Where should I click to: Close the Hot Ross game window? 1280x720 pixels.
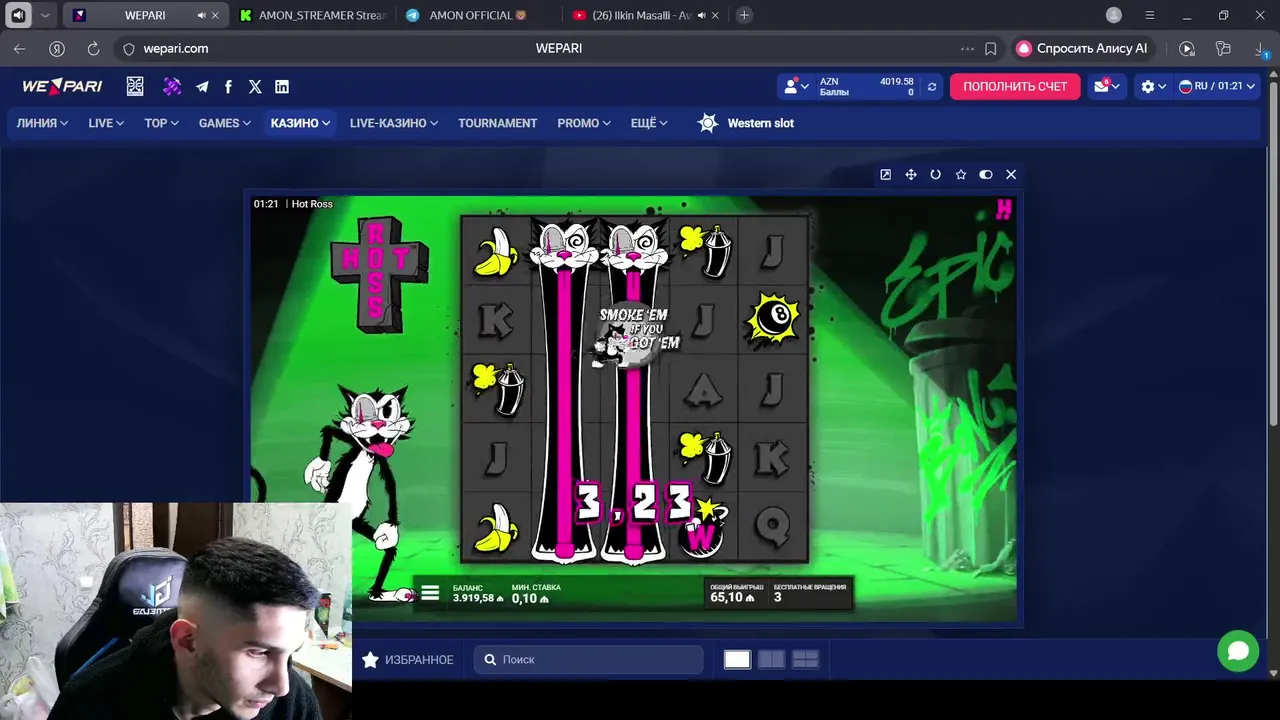click(x=1011, y=174)
